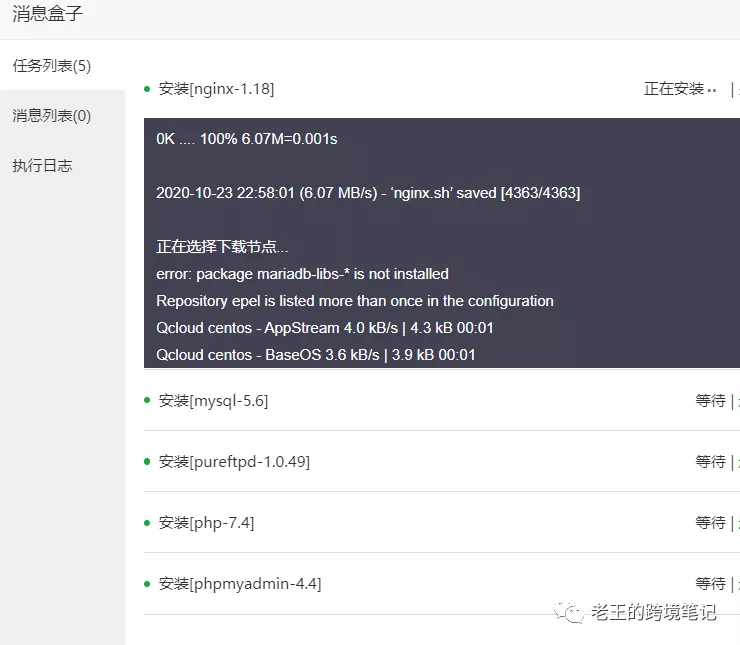Viewport: 740px width, 645px height.
Task: Click the green dot beside pureftpd-1.0.49 task
Action: coord(148,461)
